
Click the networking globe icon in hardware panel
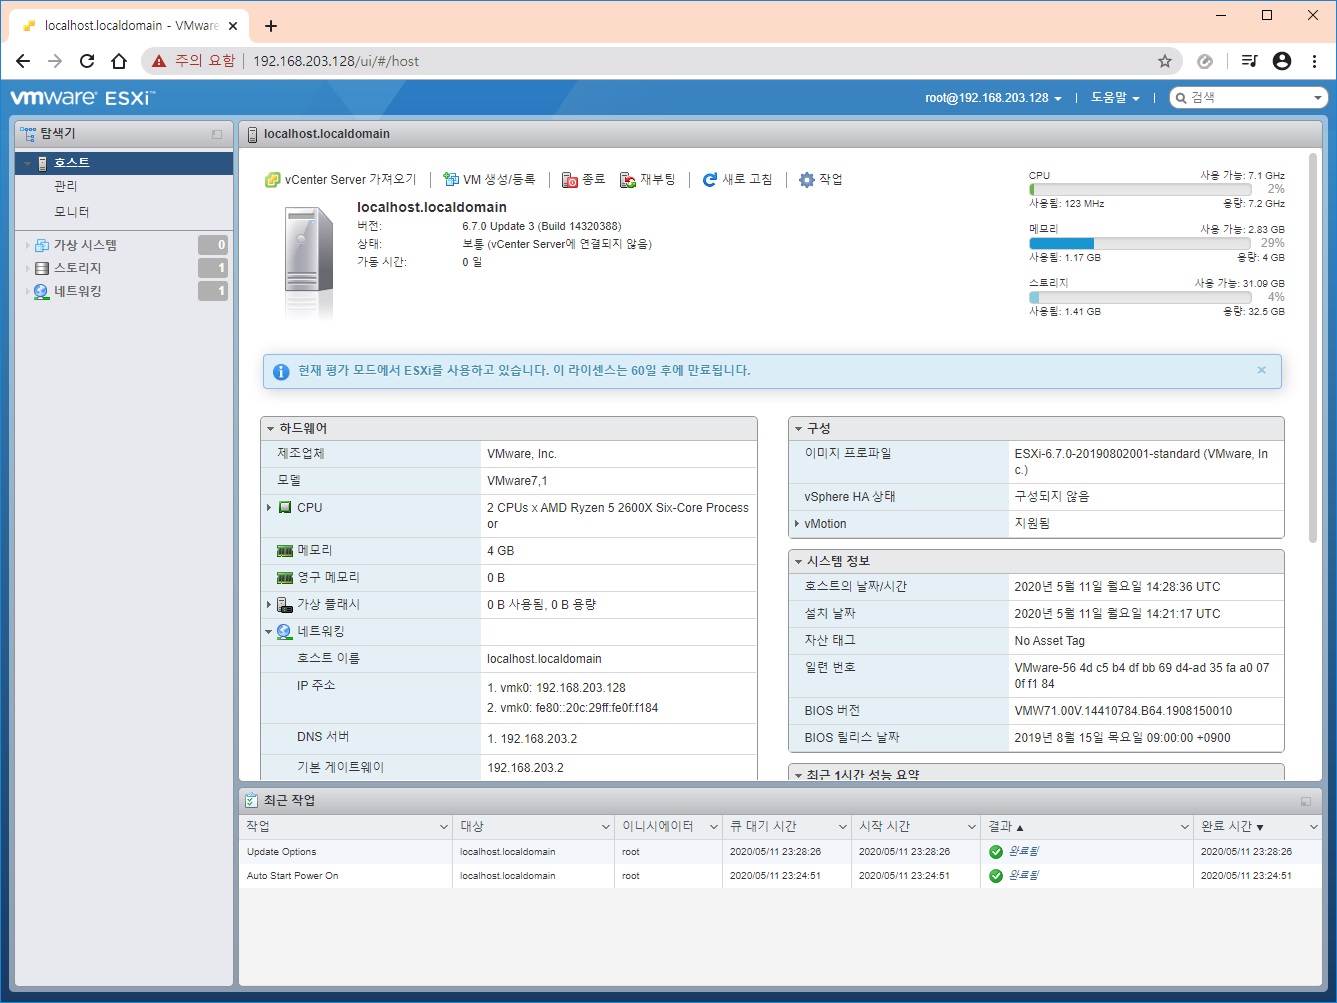[285, 632]
